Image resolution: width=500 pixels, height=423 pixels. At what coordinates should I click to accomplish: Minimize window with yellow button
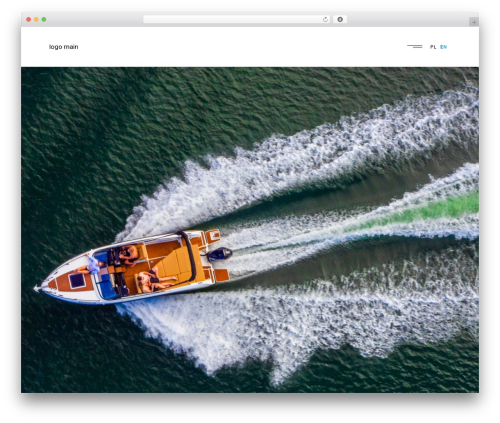point(36,20)
